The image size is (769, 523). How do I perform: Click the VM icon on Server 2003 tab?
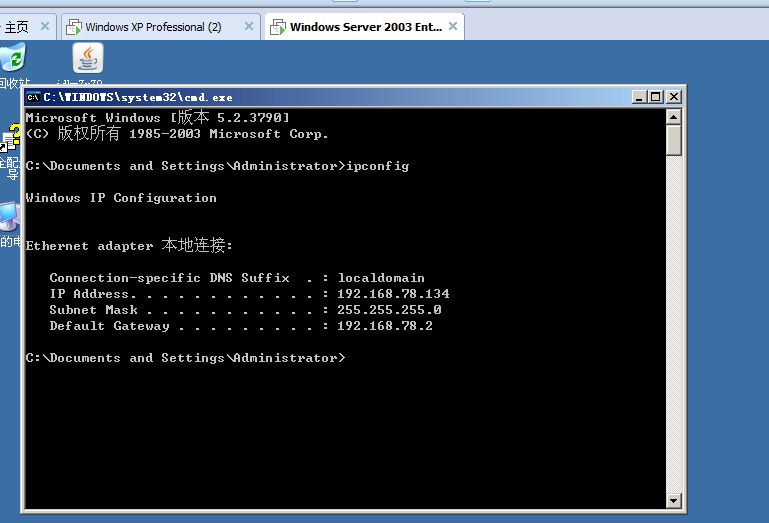(x=278, y=27)
